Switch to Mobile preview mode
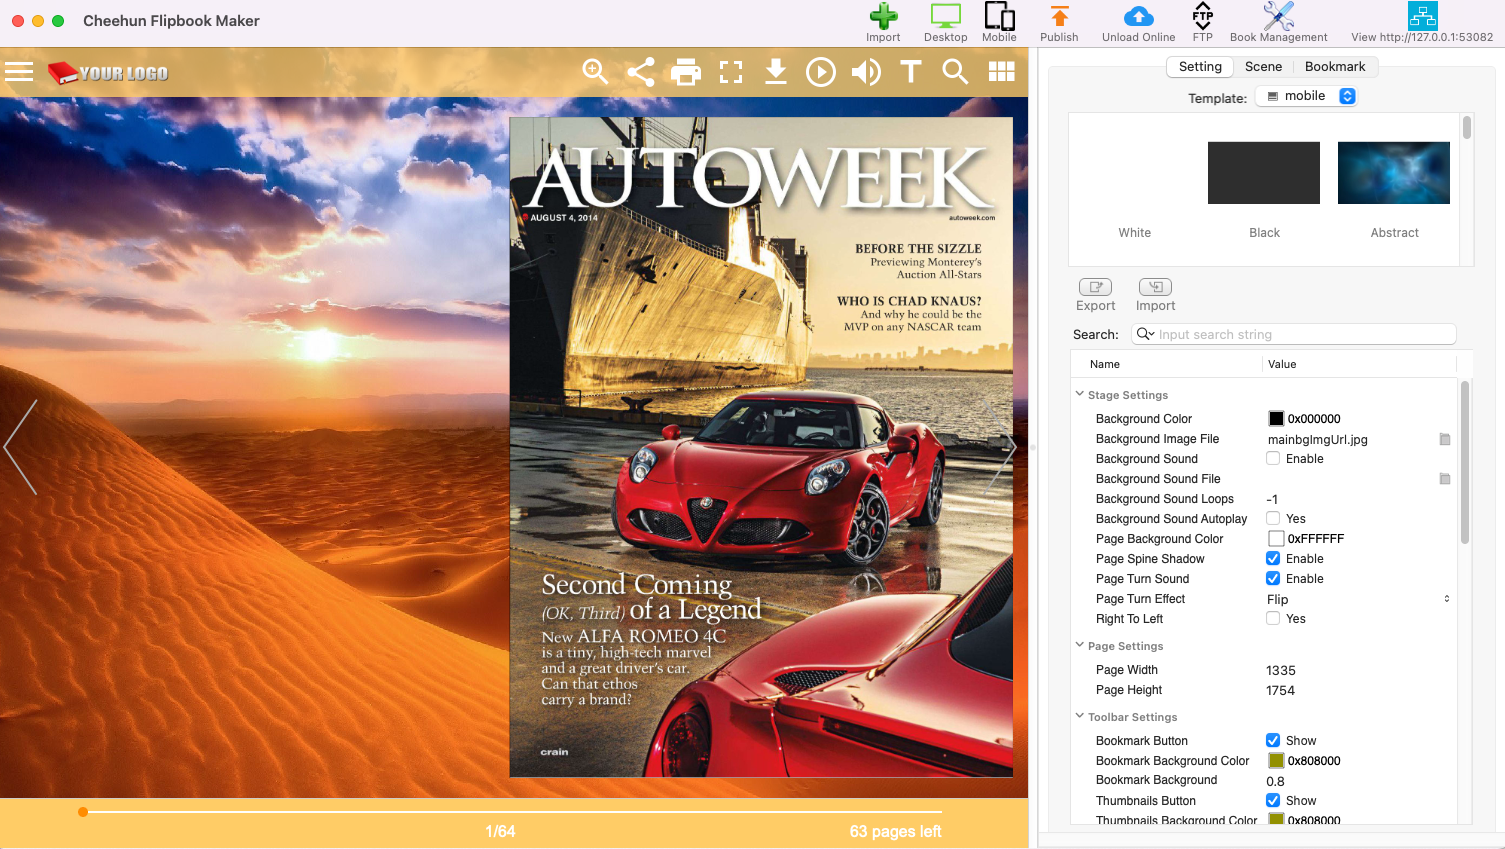This screenshot has width=1505, height=849. (x=999, y=16)
